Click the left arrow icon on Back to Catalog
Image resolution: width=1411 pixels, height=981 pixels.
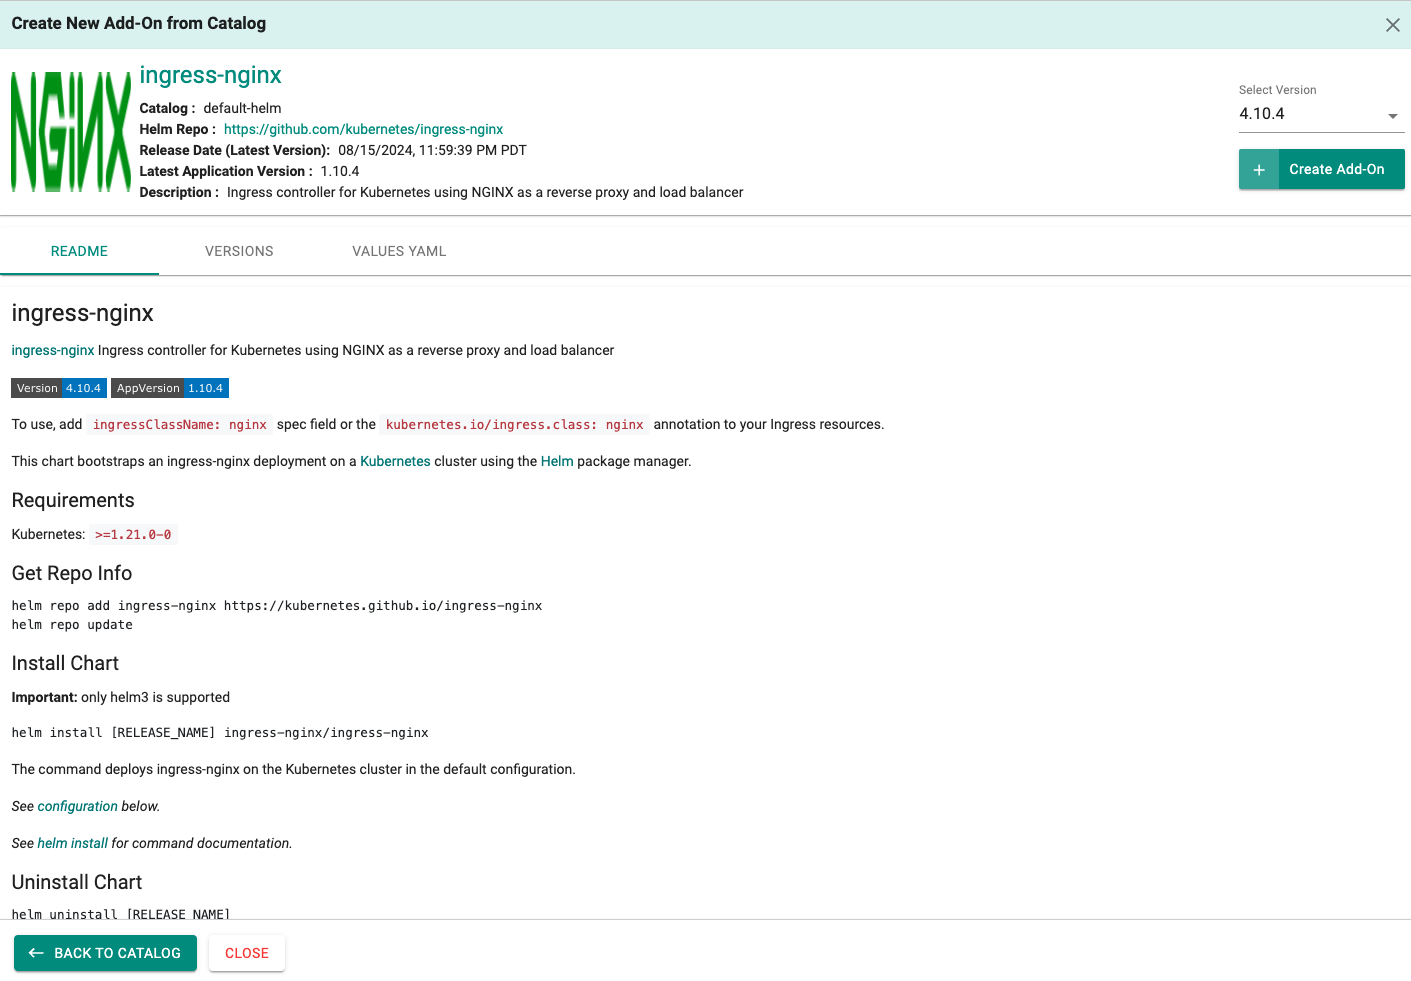(36, 953)
